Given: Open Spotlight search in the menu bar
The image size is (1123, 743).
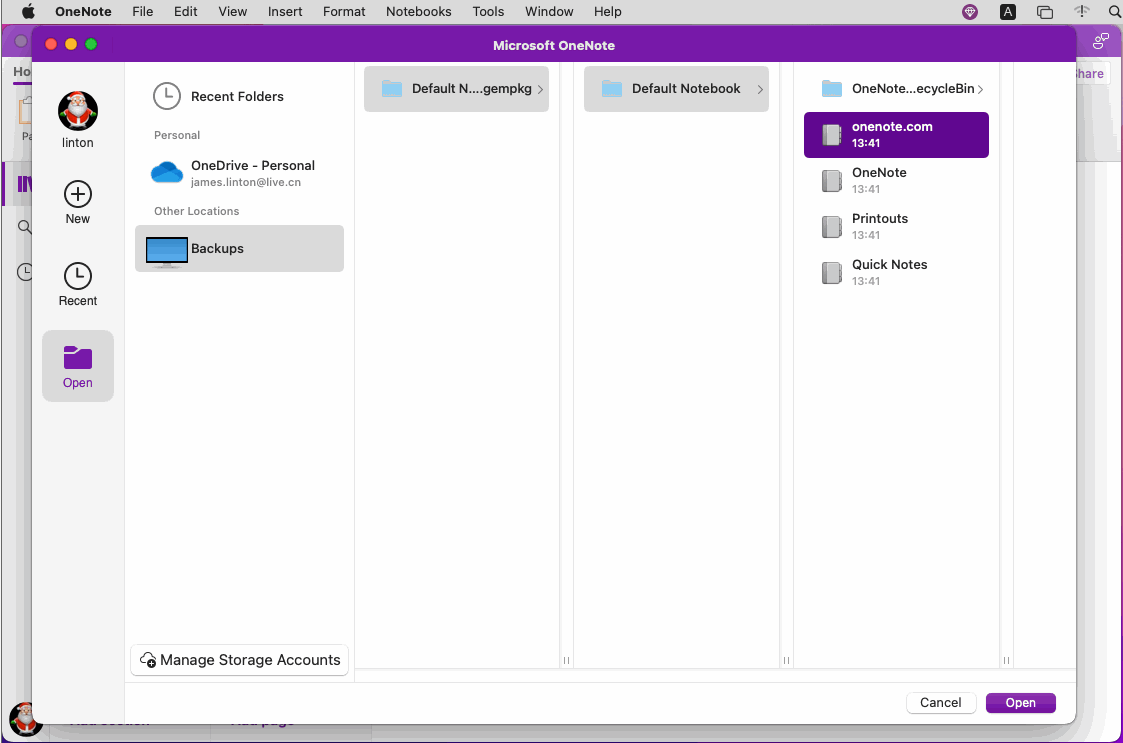Looking at the screenshot, I should click(x=1114, y=11).
